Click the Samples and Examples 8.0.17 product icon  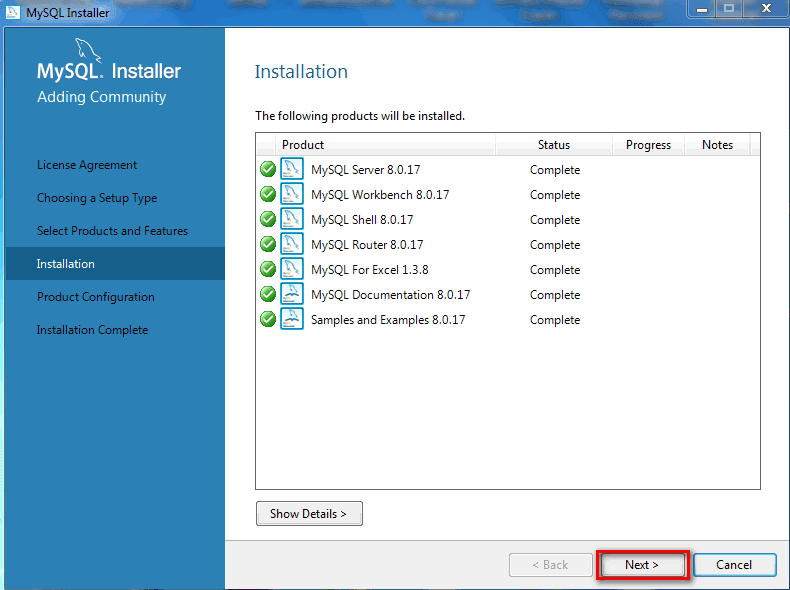click(292, 319)
